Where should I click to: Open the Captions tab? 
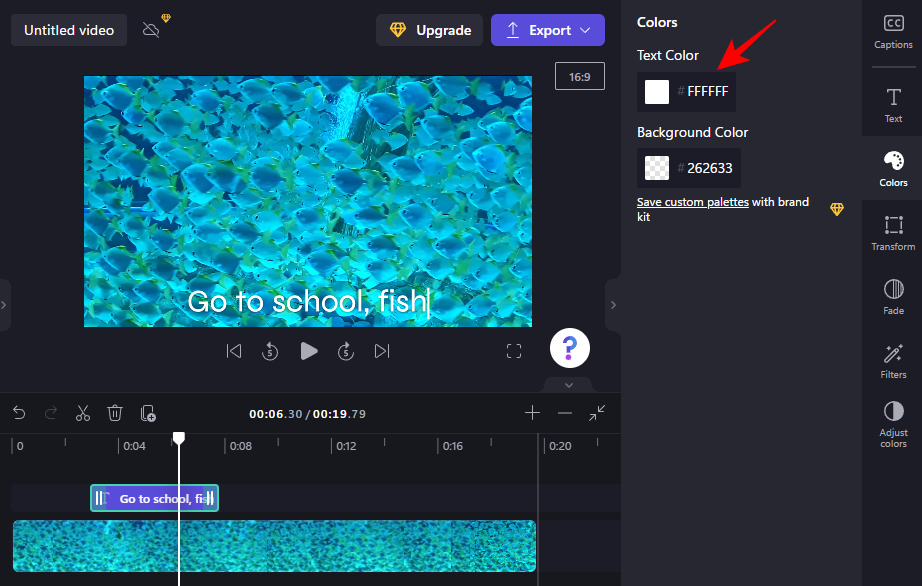click(893, 31)
